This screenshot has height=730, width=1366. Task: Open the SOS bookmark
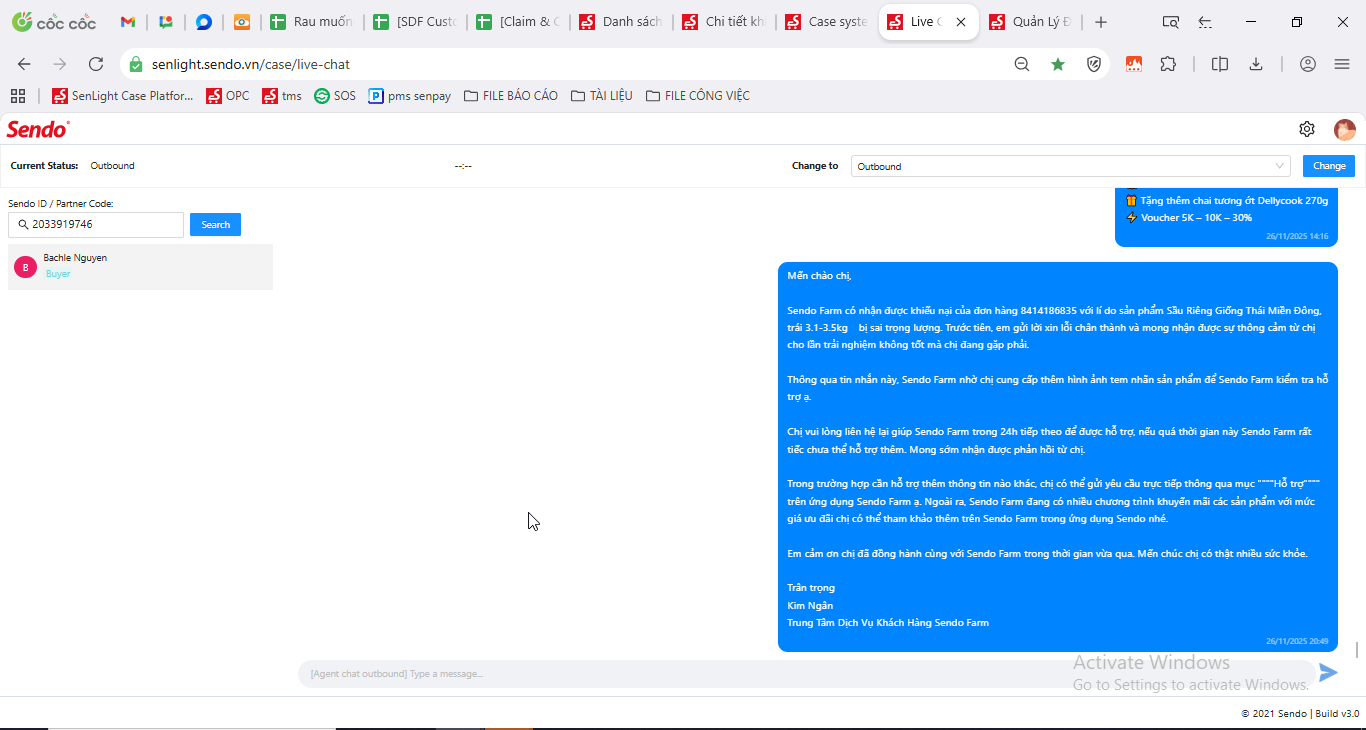335,96
